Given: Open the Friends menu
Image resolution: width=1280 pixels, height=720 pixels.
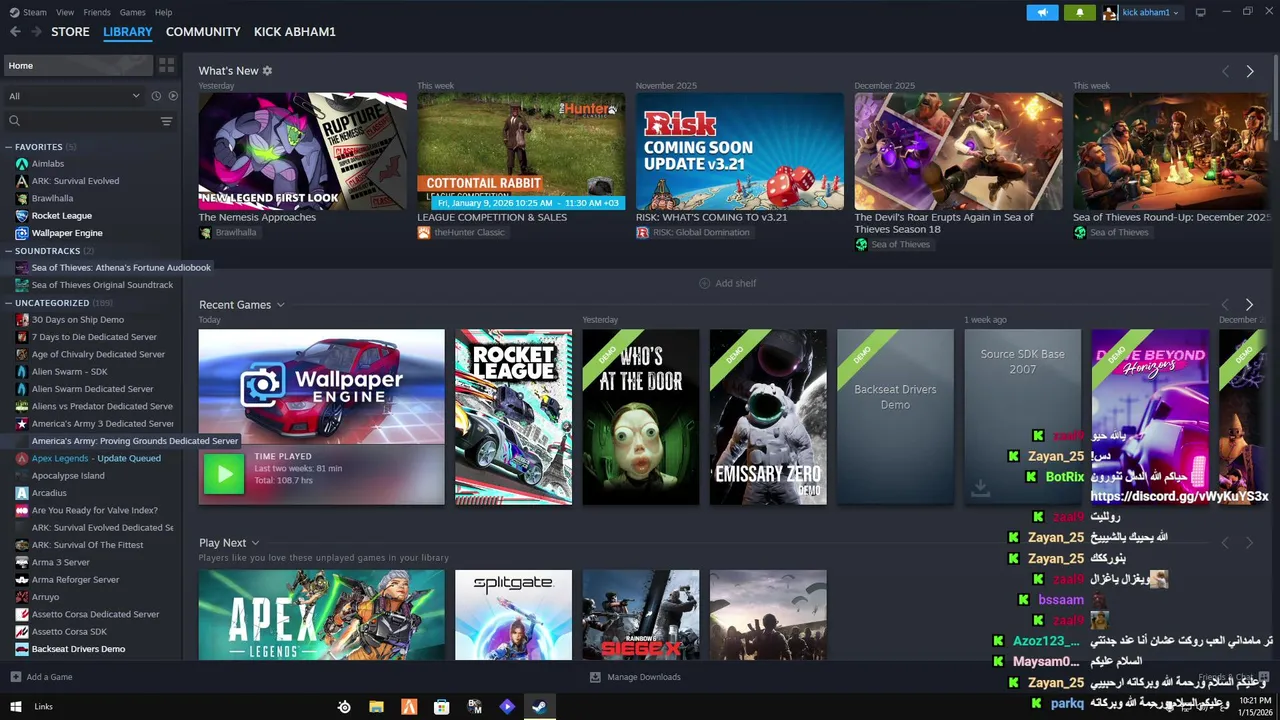Looking at the screenshot, I should coord(97,12).
